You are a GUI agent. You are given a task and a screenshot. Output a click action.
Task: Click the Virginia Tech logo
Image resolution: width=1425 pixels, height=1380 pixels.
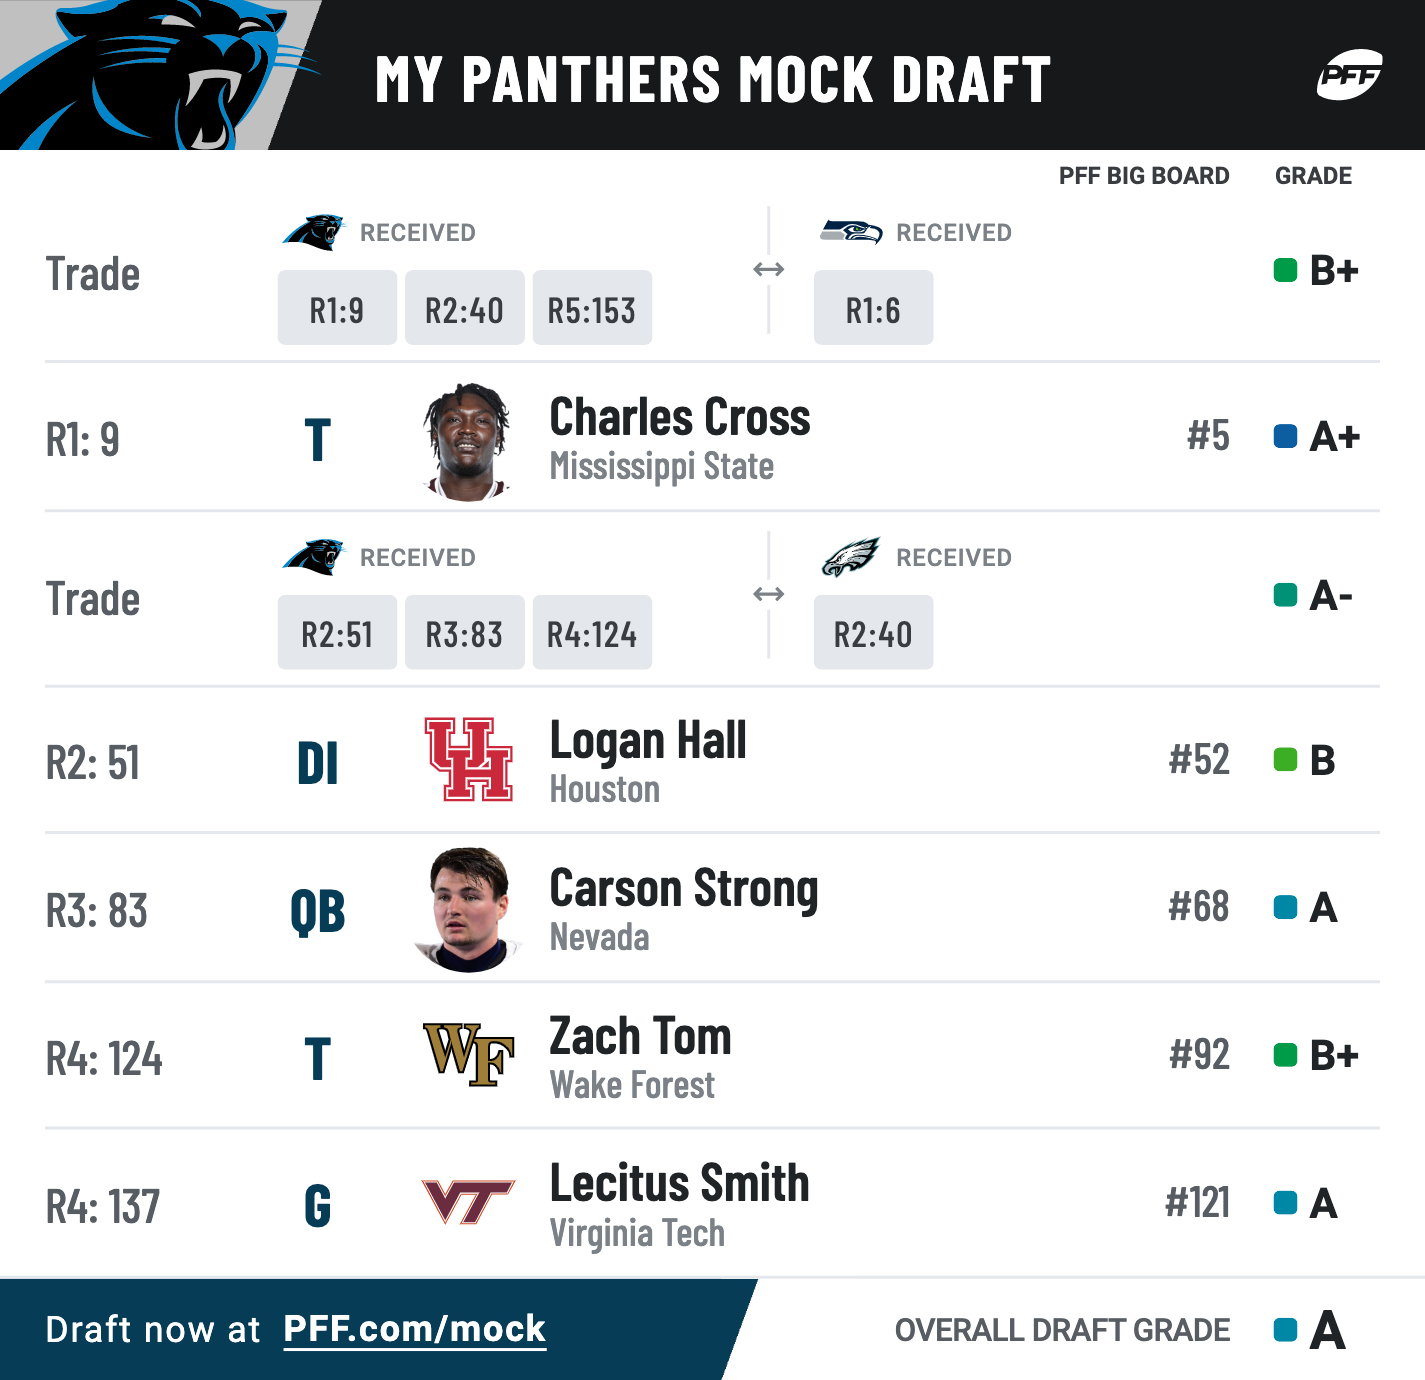(468, 1202)
